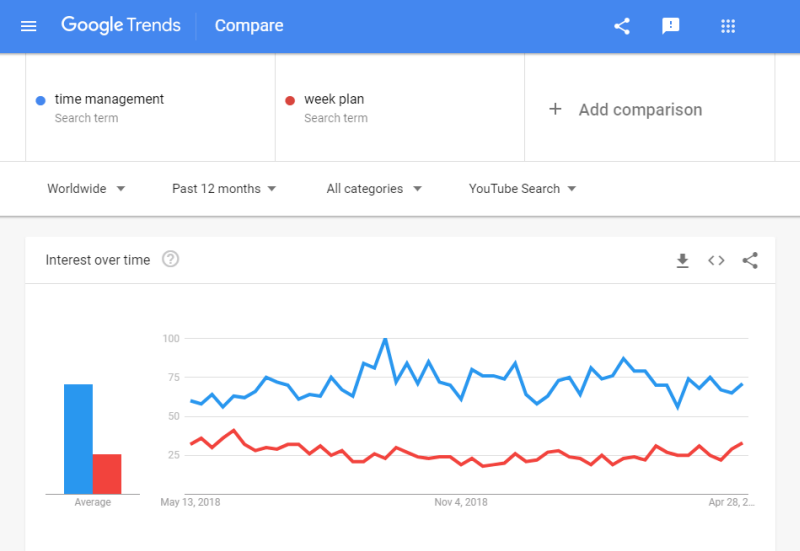Open embed code for chart
Viewport: 800px width, 551px height.
[x=716, y=261]
